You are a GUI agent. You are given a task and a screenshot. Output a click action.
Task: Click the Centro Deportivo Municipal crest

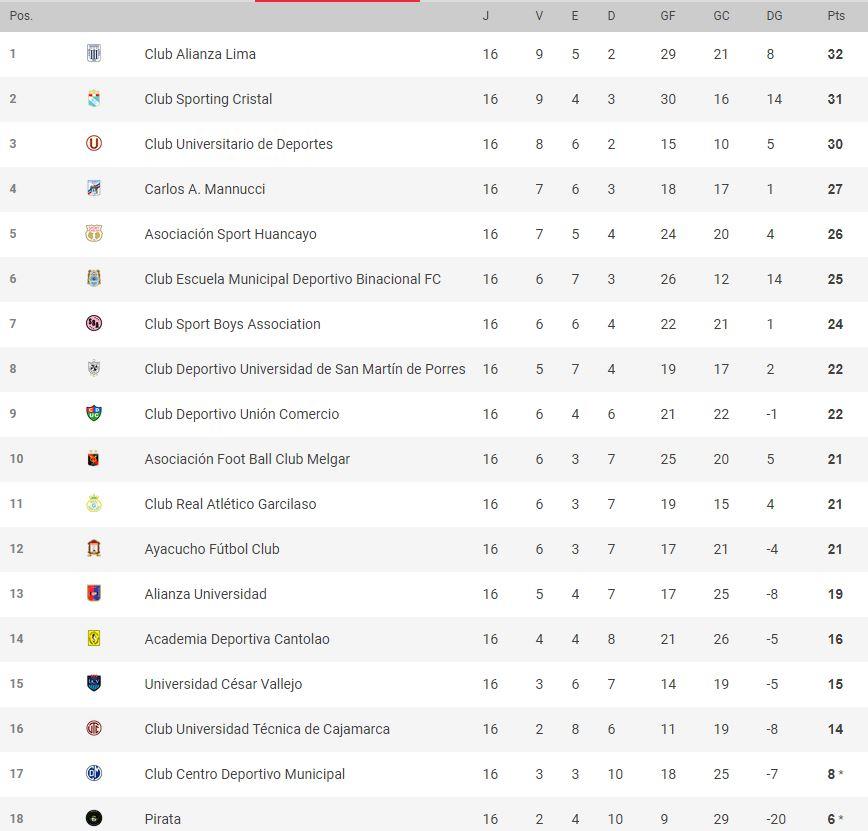tap(94, 773)
